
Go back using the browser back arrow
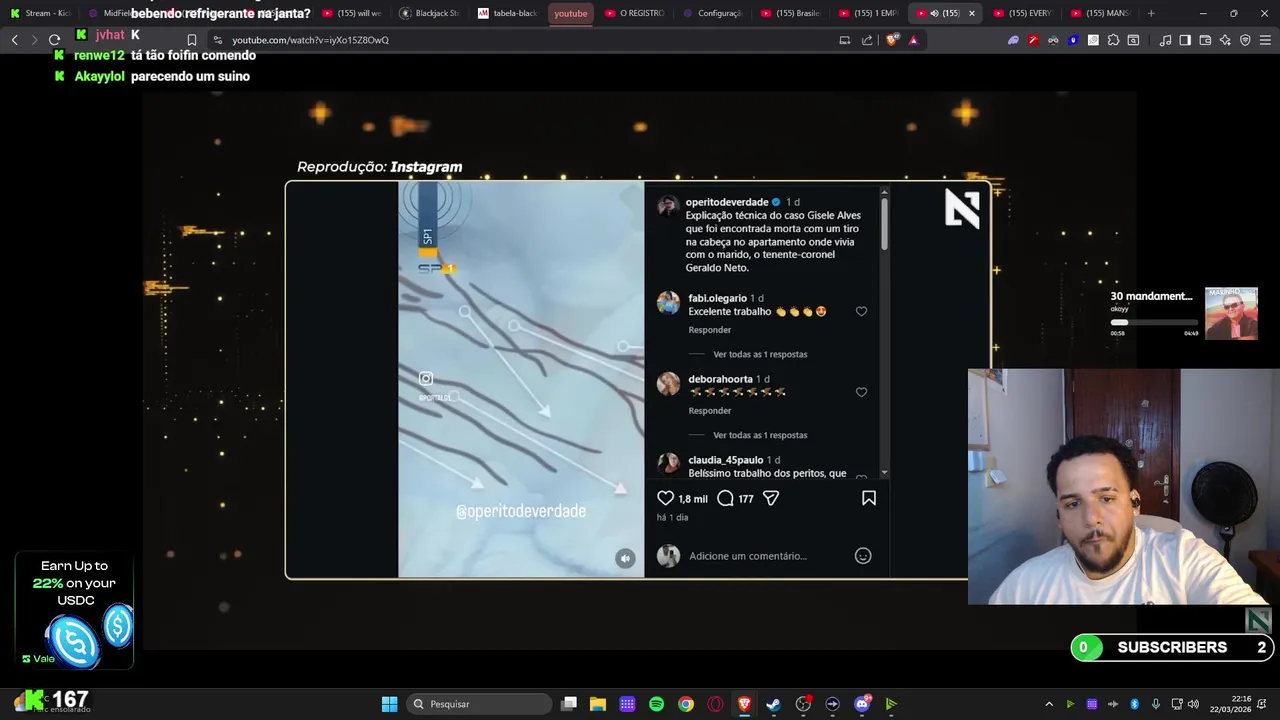coord(15,40)
